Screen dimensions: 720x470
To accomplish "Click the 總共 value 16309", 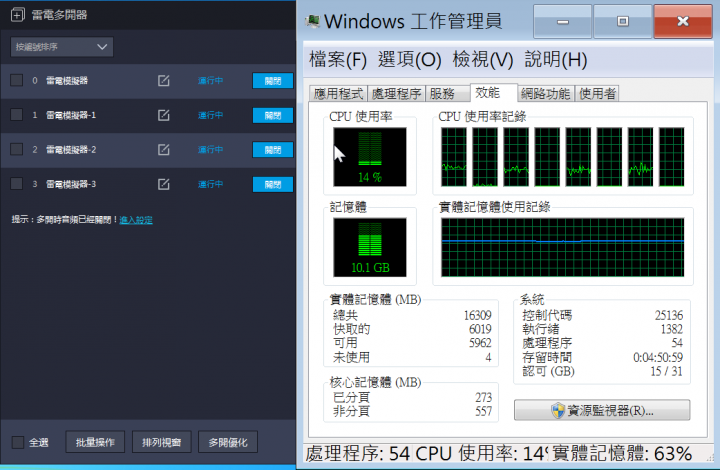I will 478,315.
